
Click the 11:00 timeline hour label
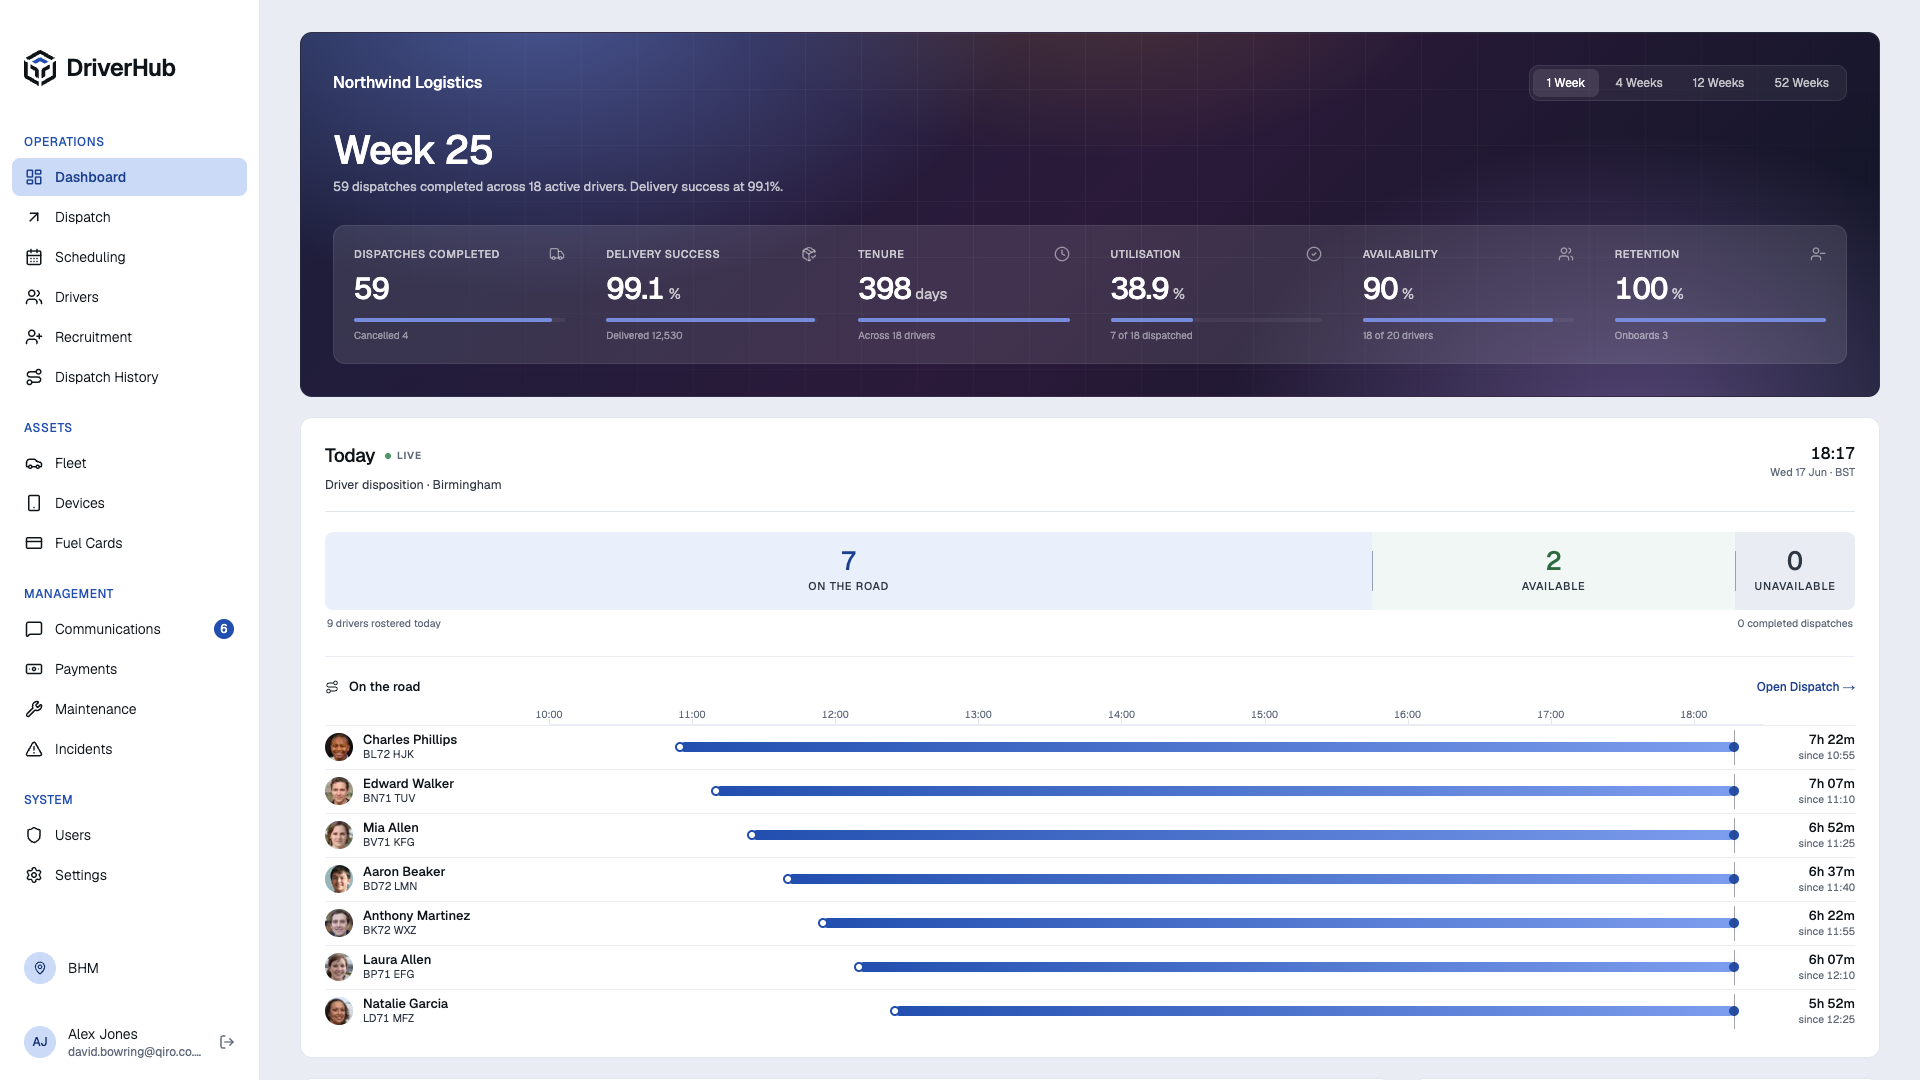pos(692,715)
